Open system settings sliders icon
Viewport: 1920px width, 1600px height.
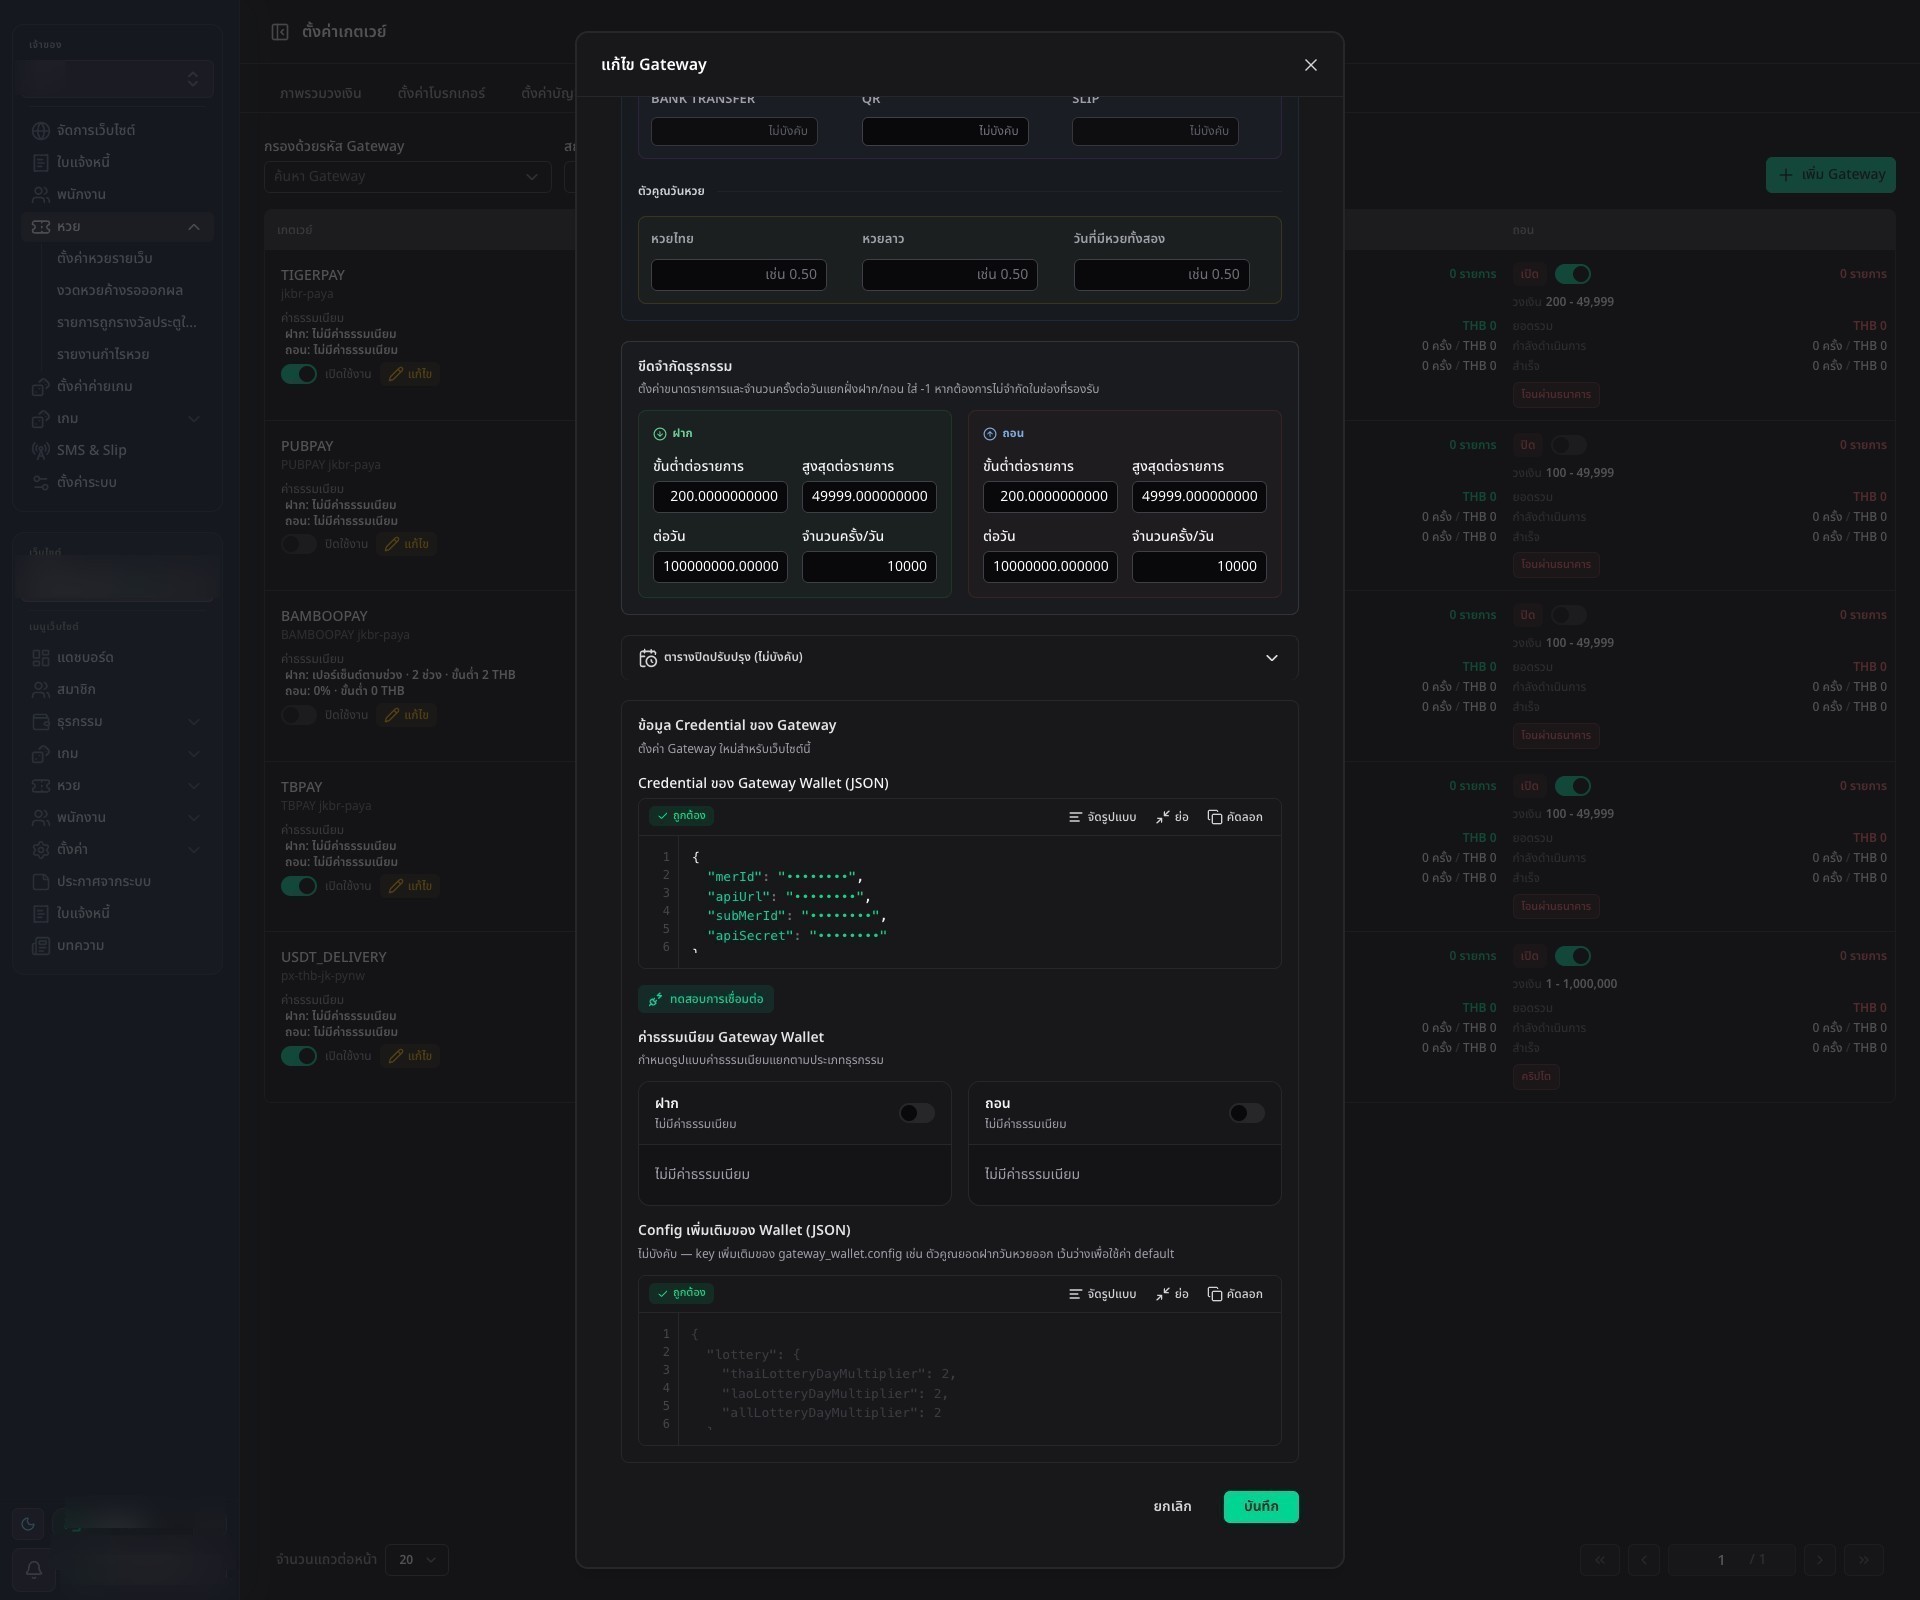(x=41, y=483)
